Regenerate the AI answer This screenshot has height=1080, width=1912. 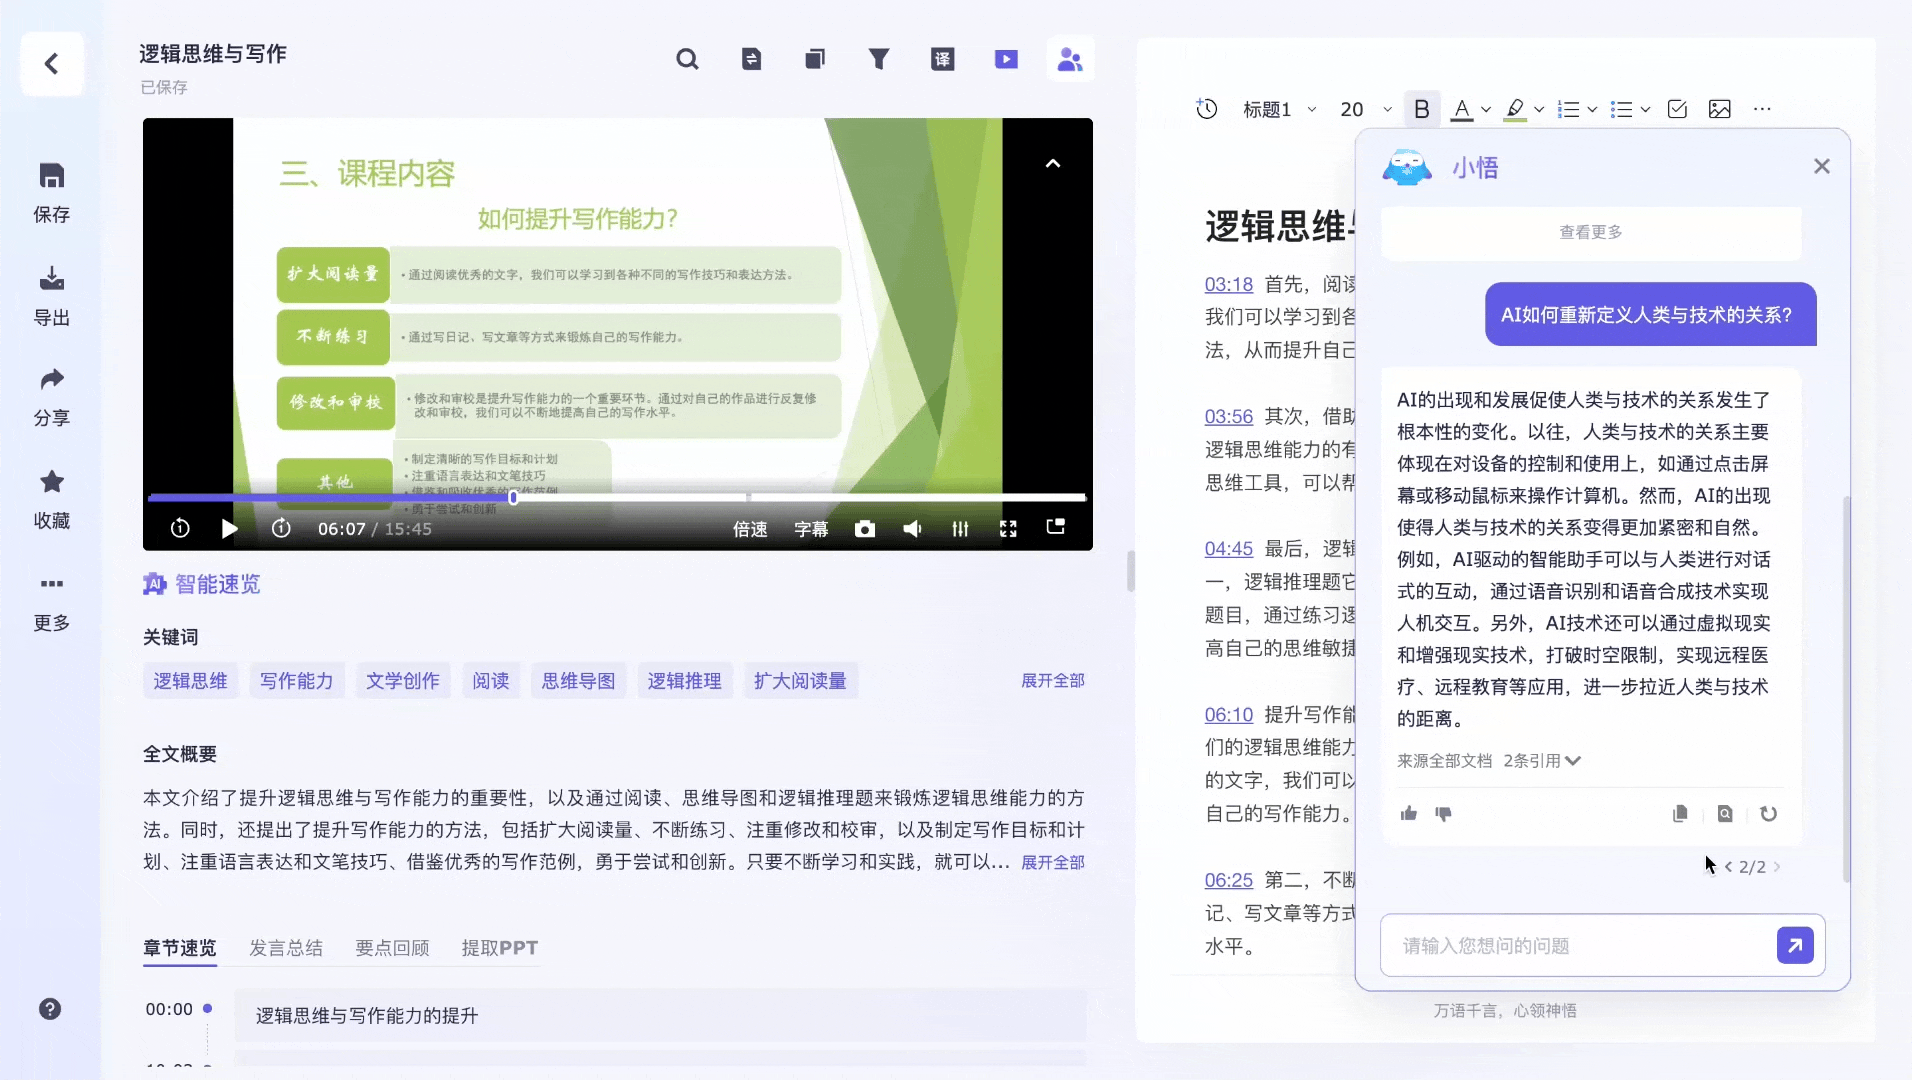[x=1769, y=814]
